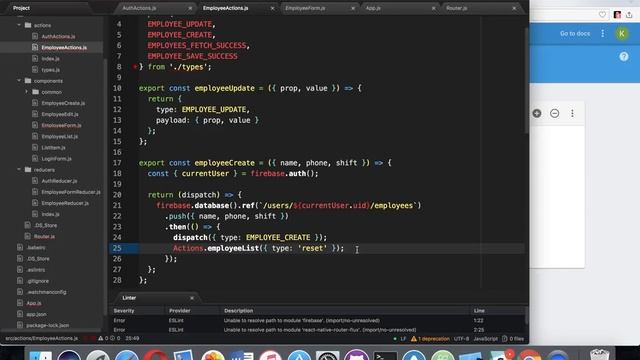Screen dimensions: 640x360
Task: Open Router.js in the project tree
Action: click(44, 236)
